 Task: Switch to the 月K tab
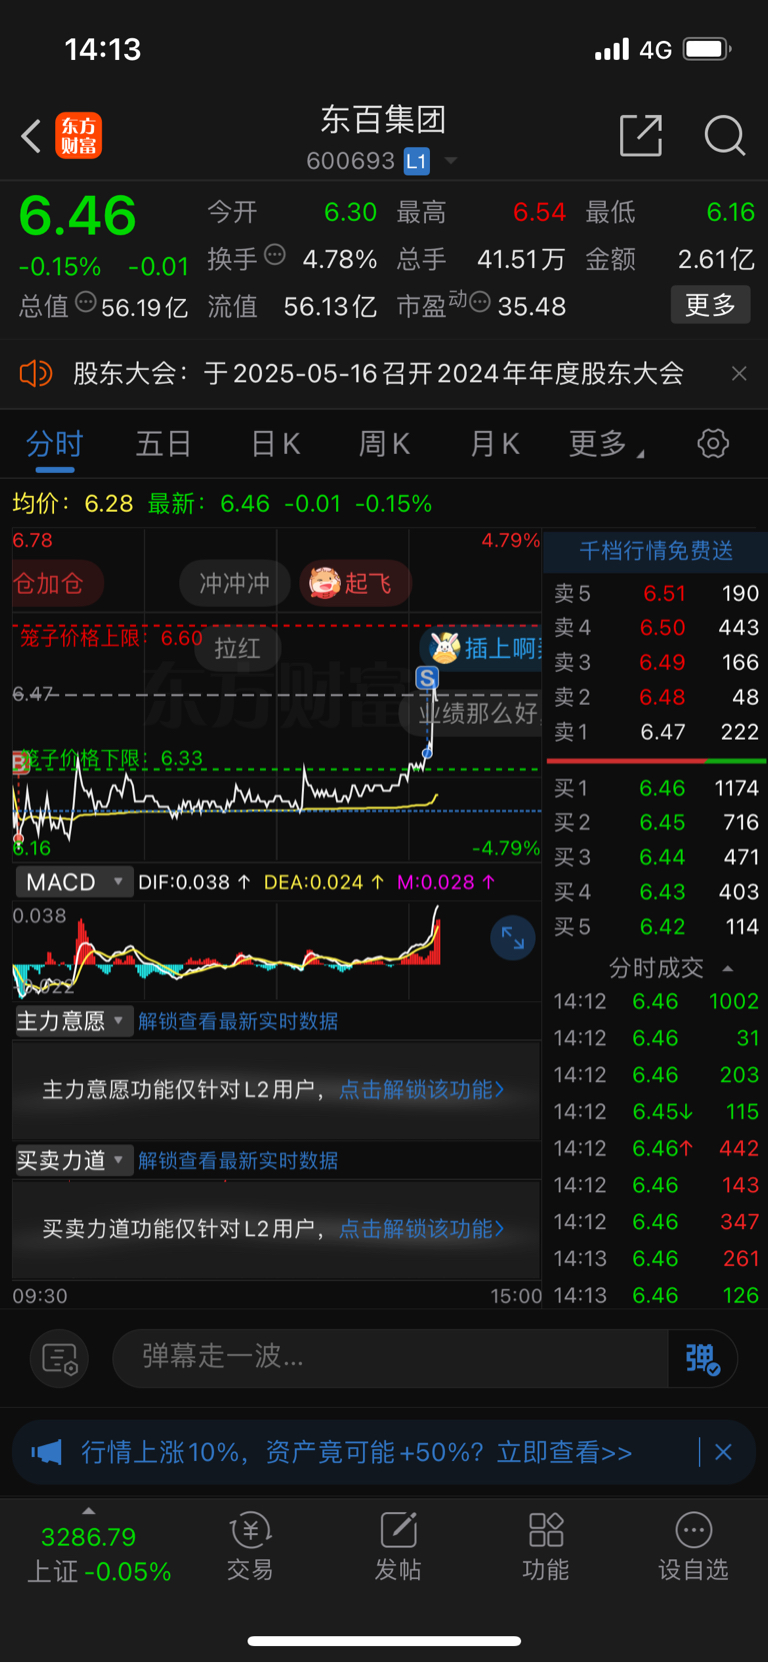pyautogui.click(x=495, y=444)
